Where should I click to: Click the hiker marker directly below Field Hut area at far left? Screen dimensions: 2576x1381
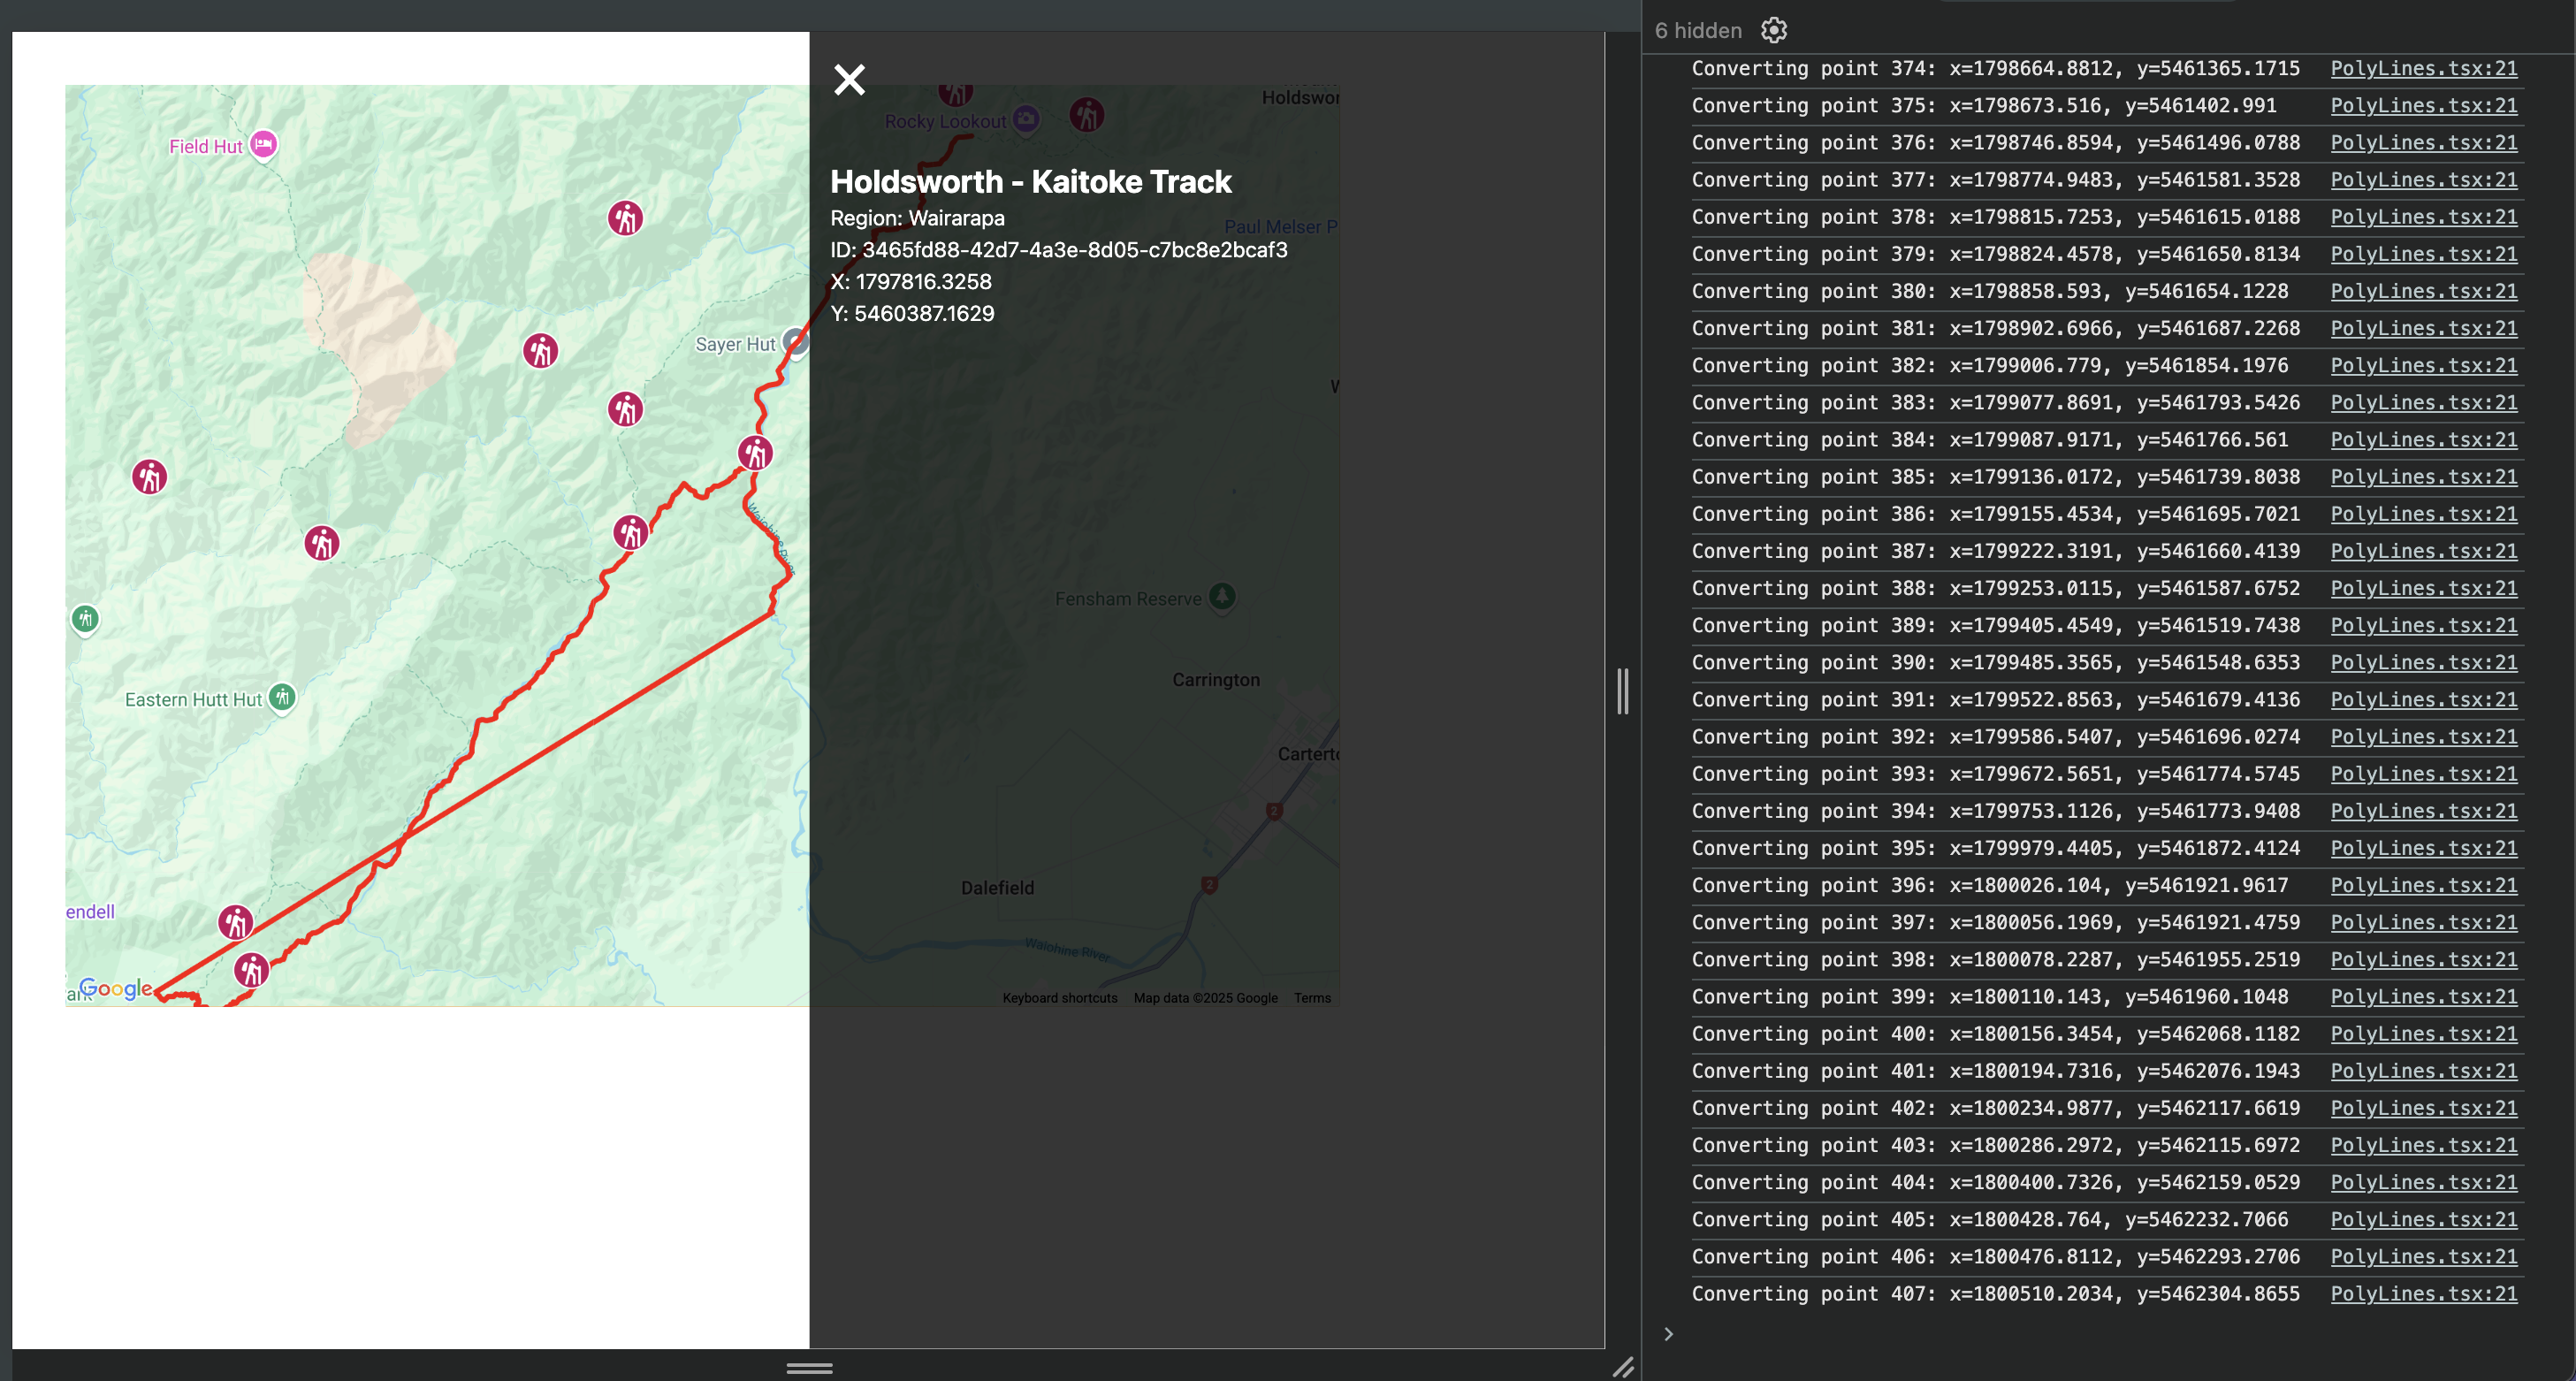pyautogui.click(x=150, y=477)
